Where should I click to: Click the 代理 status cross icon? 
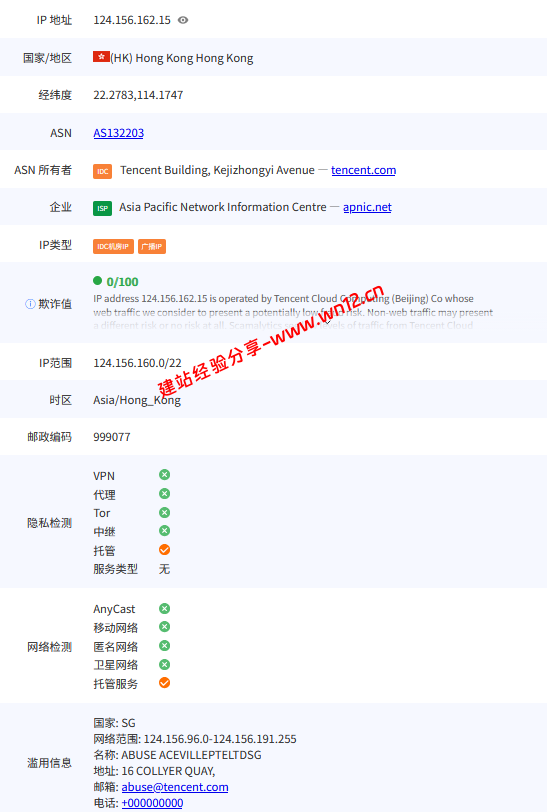click(165, 494)
